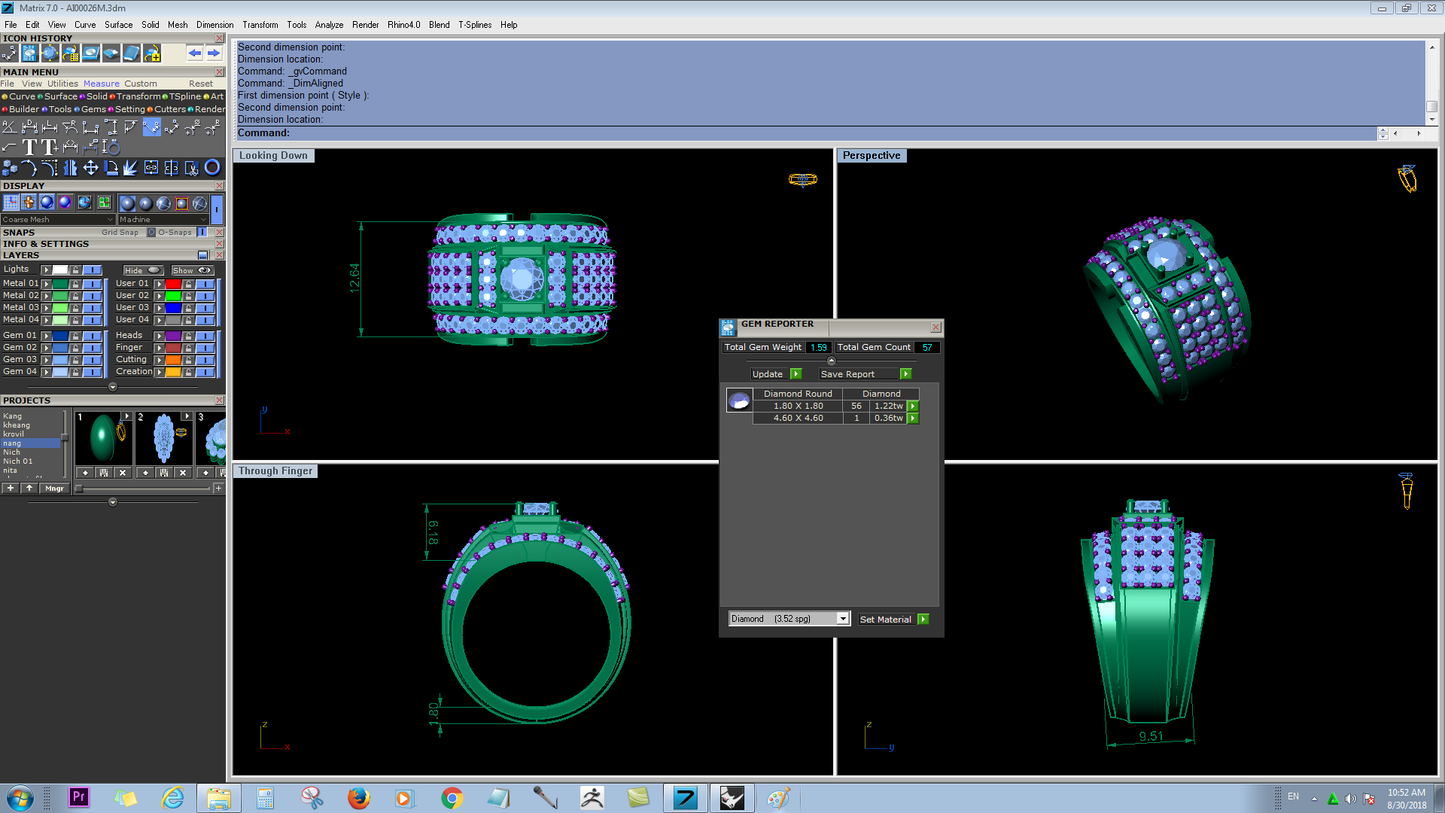Screen dimensions: 1445x813
Task: Toggle visibility of User 01 layer
Action: [205, 283]
